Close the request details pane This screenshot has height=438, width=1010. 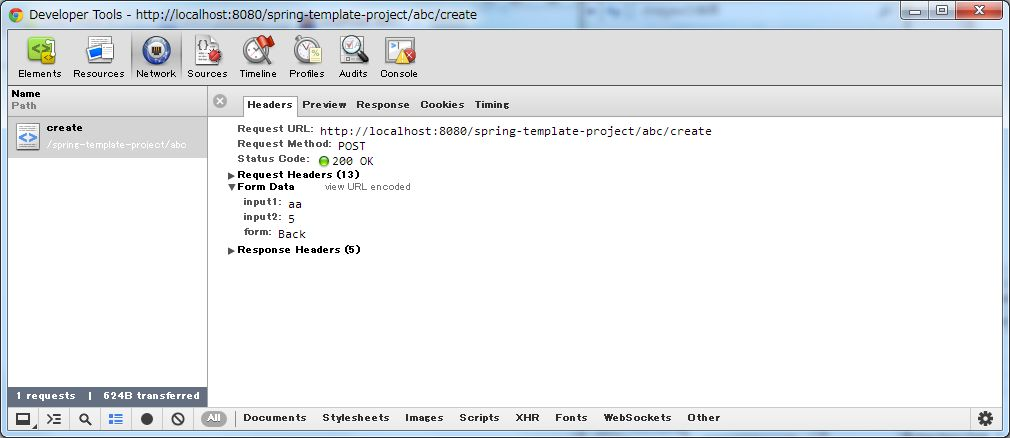220,101
